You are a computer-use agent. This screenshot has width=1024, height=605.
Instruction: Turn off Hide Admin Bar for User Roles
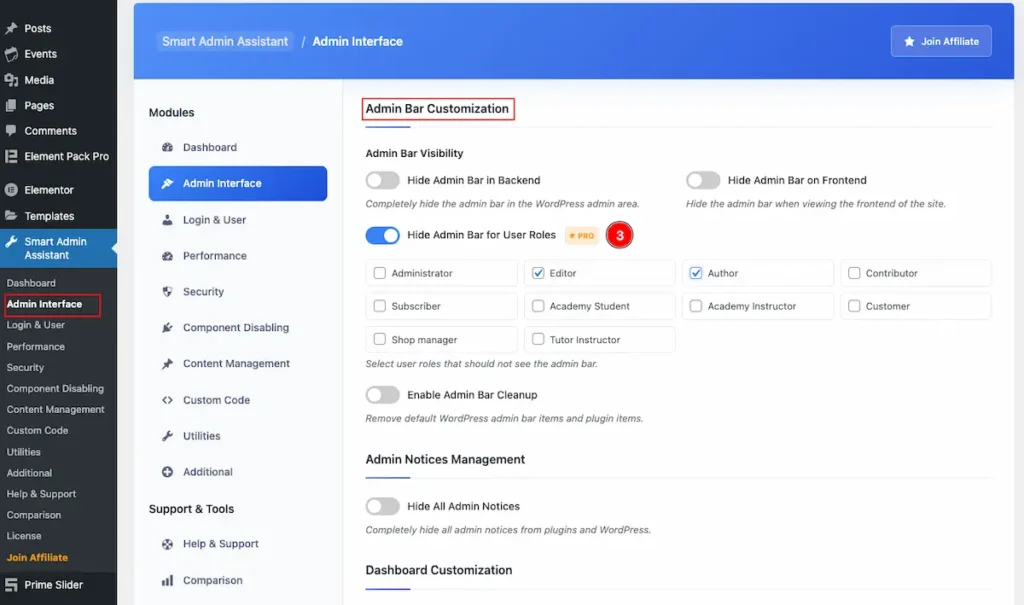click(x=383, y=235)
